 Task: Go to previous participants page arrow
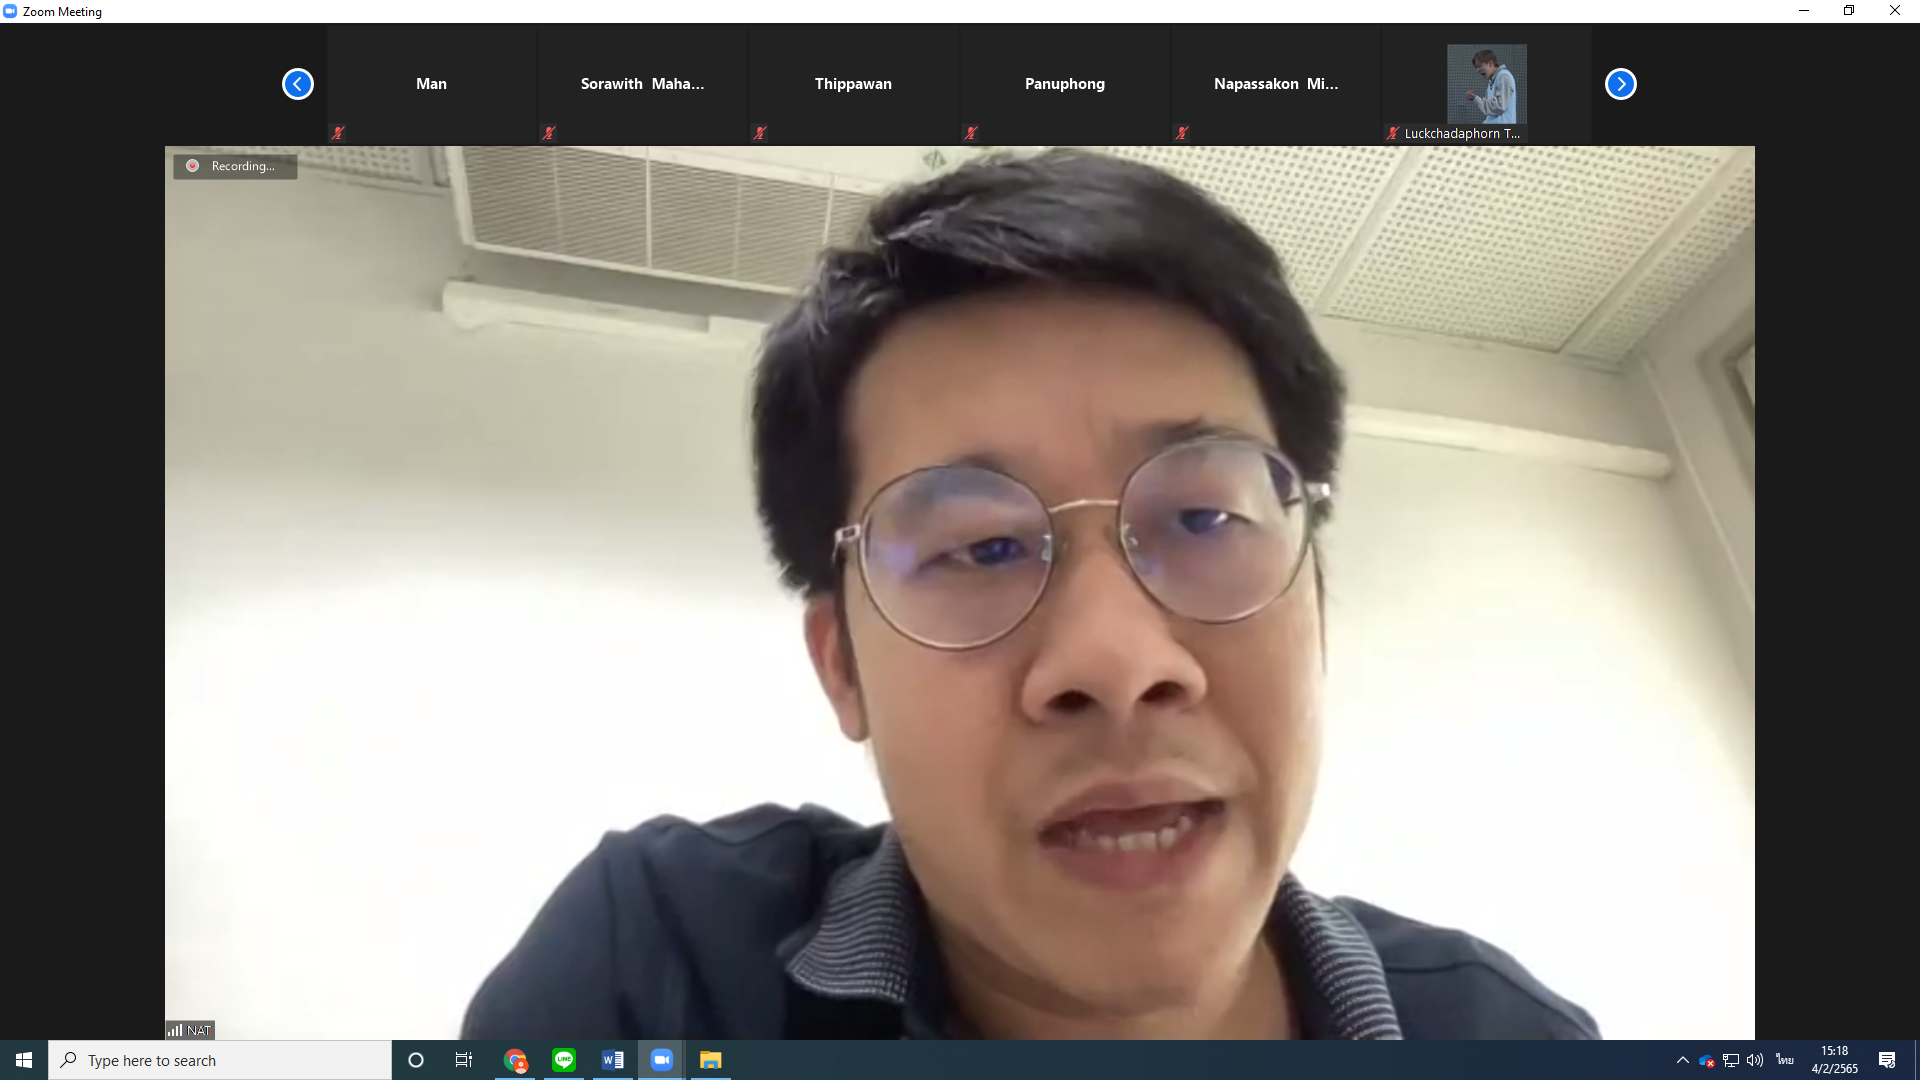pos(297,84)
